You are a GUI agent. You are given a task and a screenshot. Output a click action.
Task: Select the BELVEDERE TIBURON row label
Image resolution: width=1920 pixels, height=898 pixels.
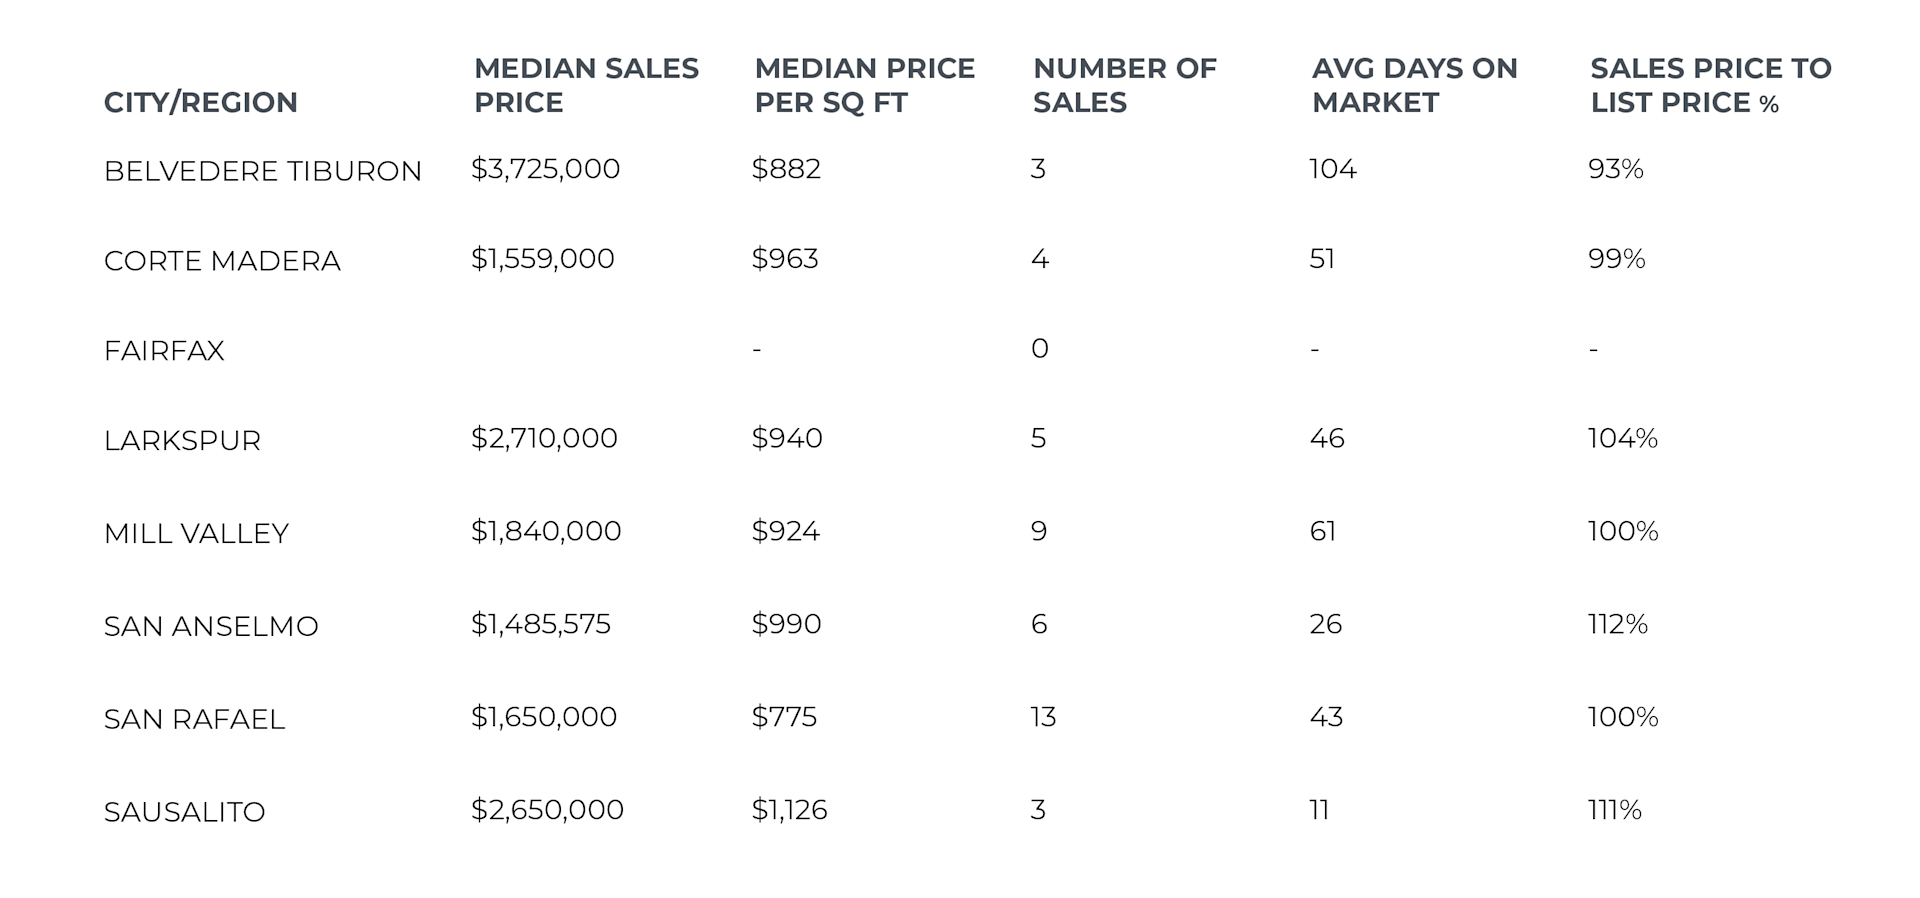coord(262,171)
